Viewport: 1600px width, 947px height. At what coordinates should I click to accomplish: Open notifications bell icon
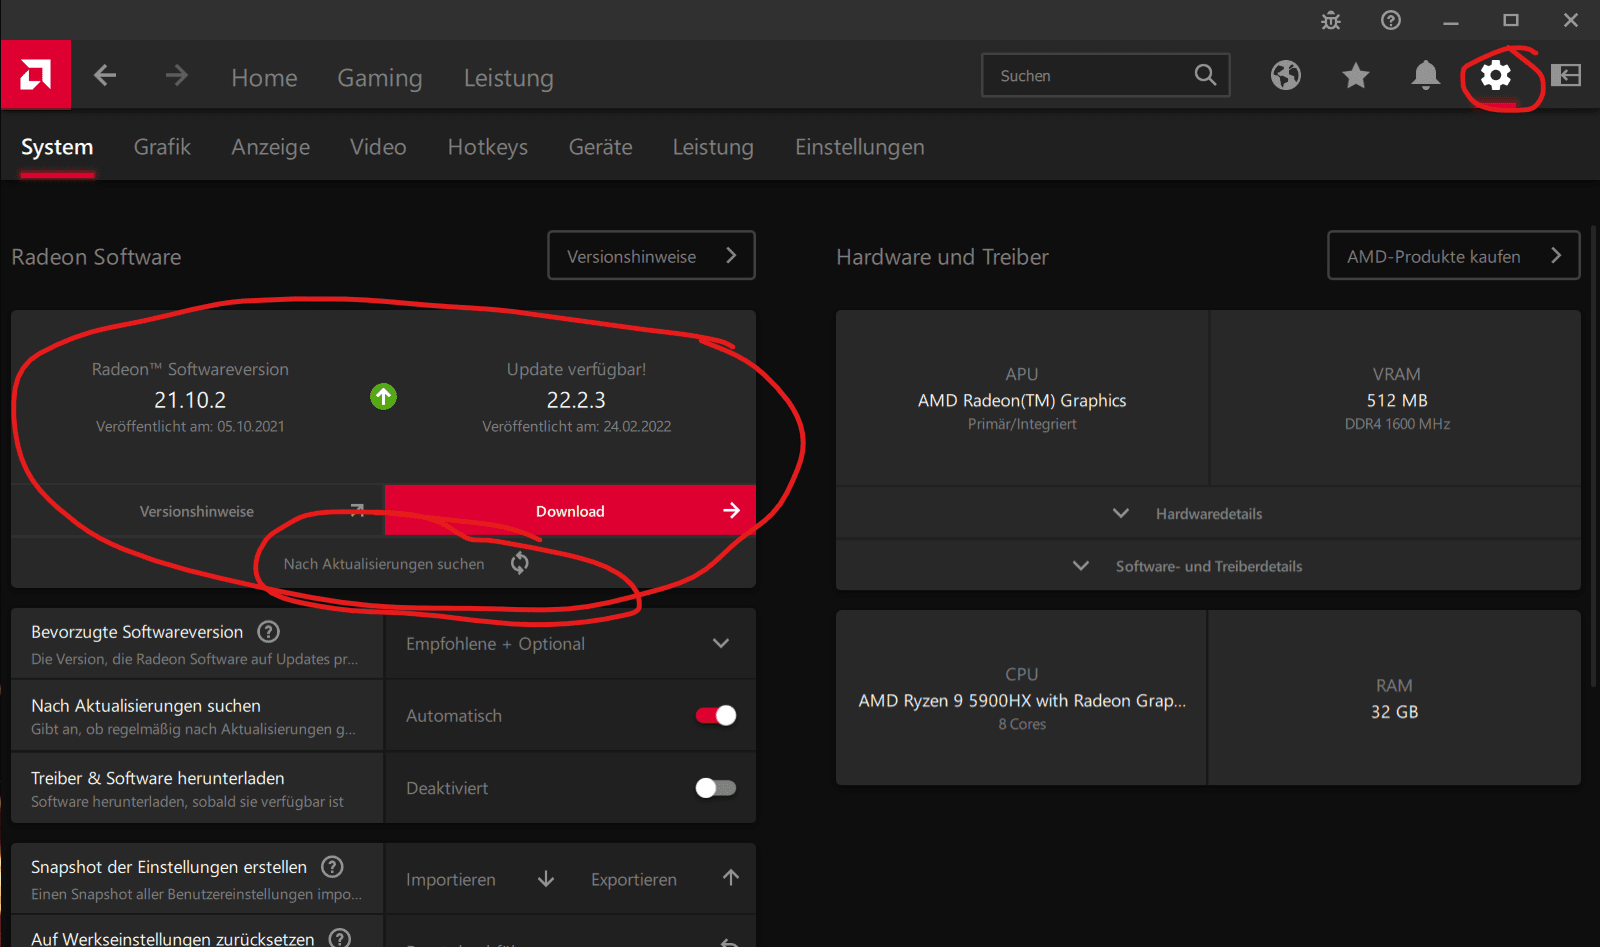pos(1426,75)
